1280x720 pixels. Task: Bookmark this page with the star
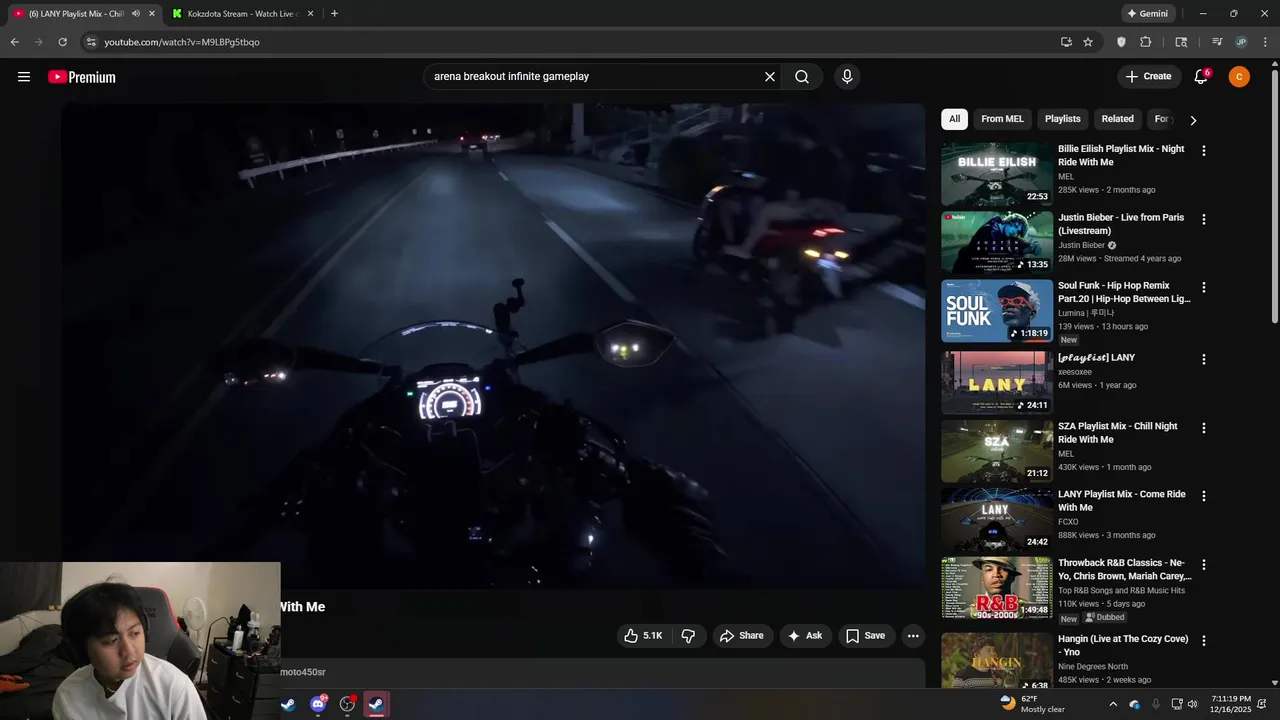click(x=1088, y=42)
